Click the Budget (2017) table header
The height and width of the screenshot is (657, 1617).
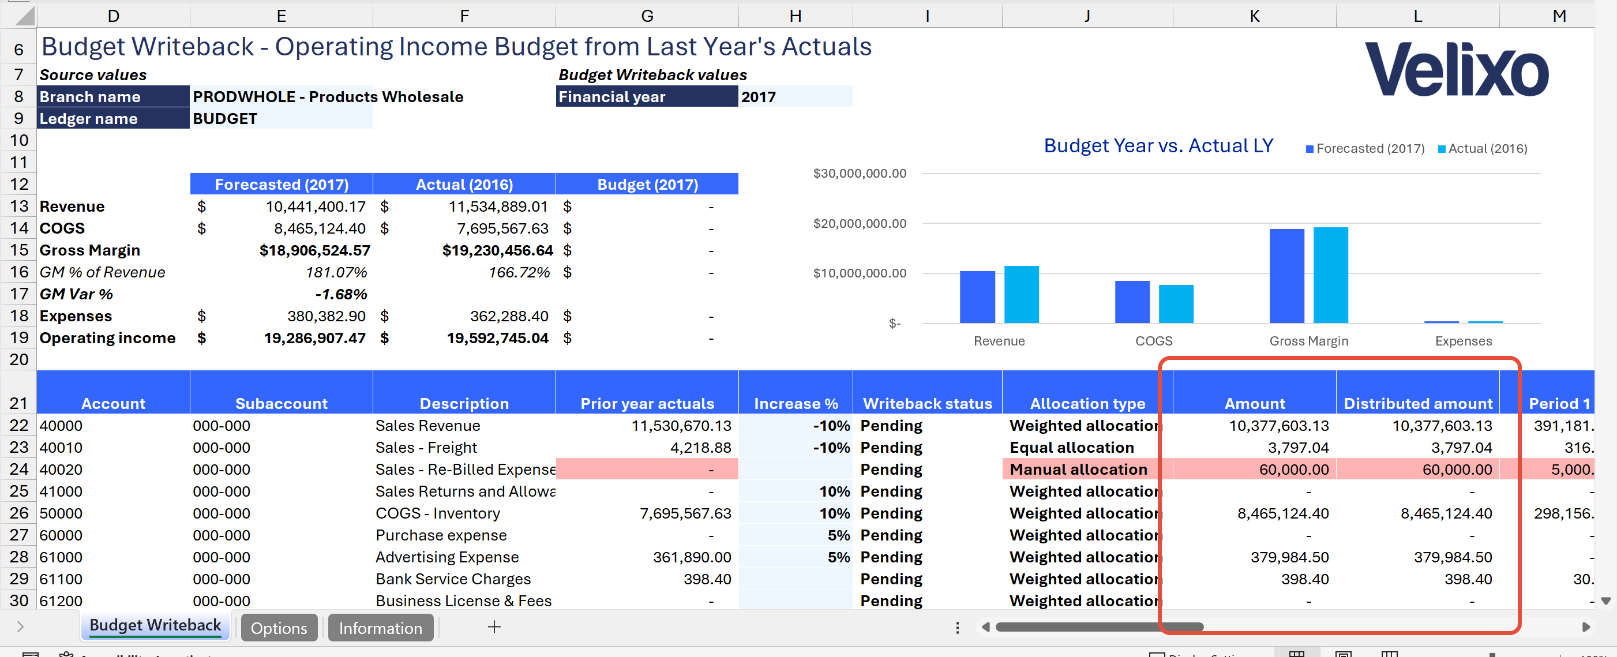(647, 184)
